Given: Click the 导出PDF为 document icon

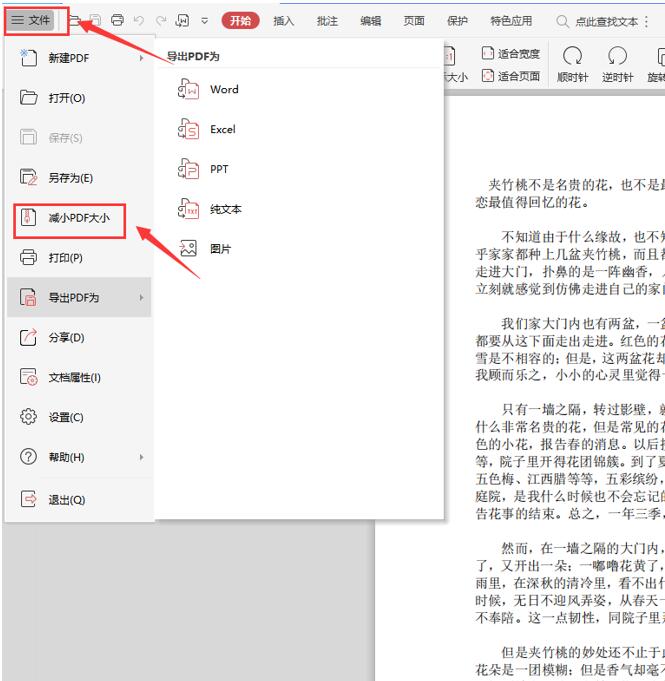Looking at the screenshot, I should click(28, 297).
